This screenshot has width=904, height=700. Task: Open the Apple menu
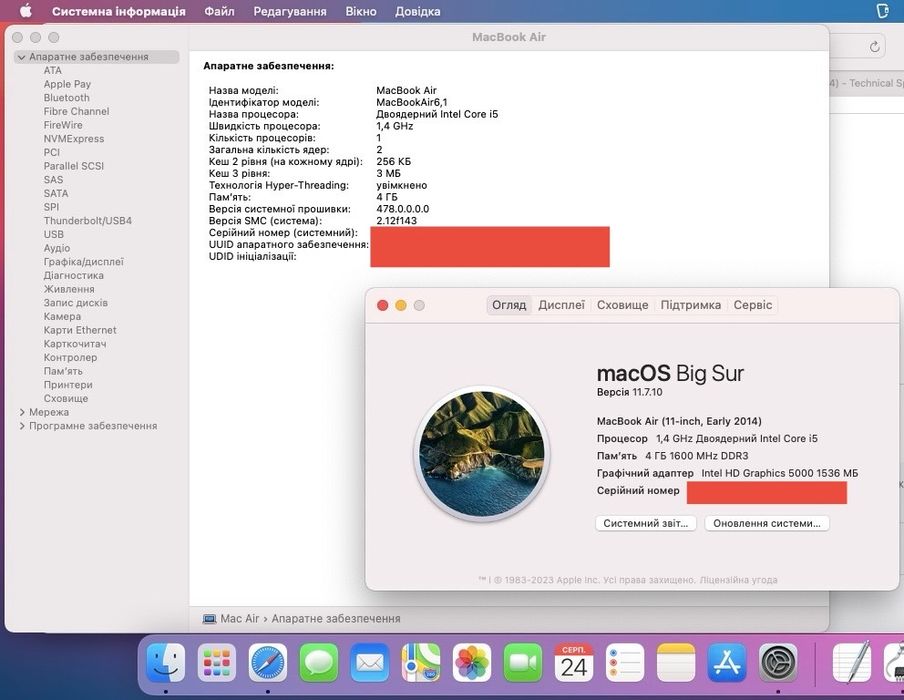coord(25,11)
